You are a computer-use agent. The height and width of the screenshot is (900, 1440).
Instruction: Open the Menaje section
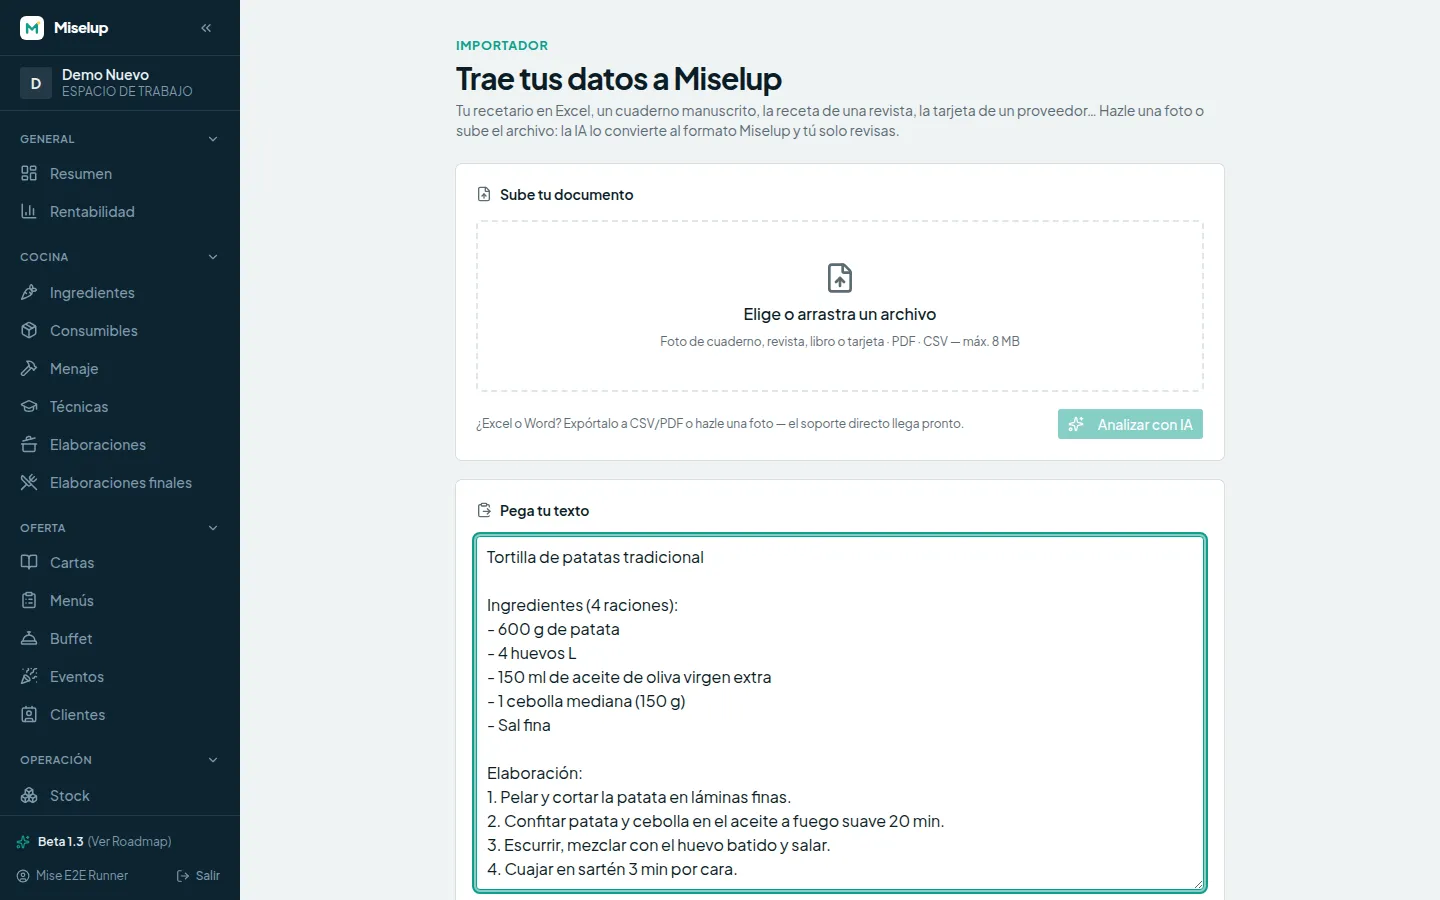[120, 369]
